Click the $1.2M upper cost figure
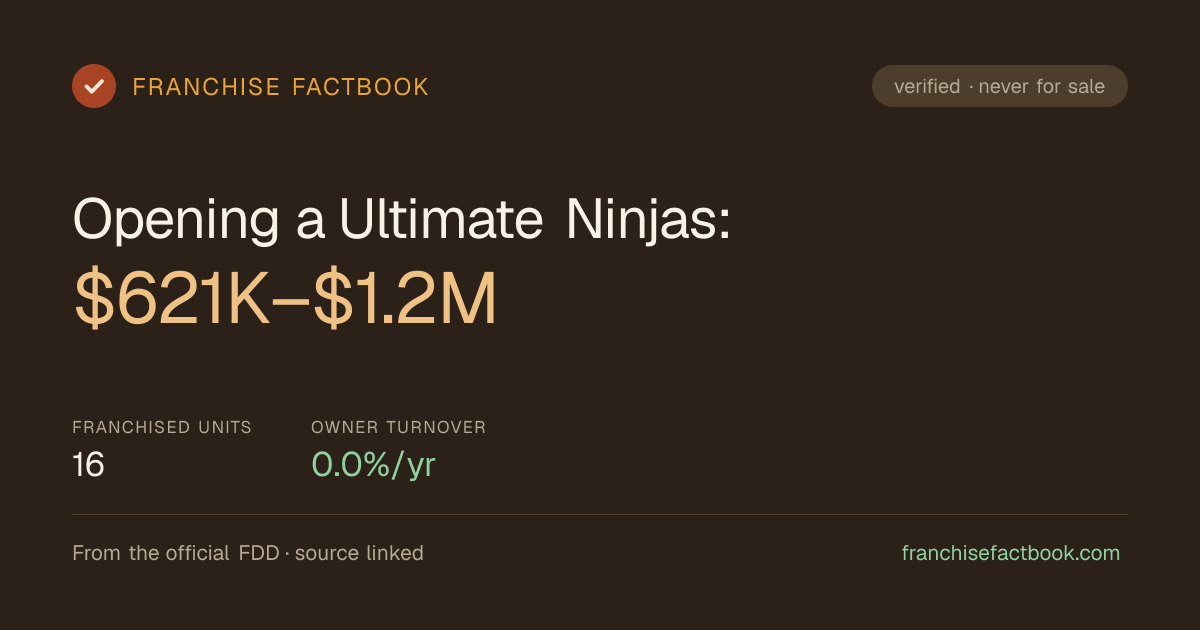This screenshot has height=630, width=1200. (405, 301)
